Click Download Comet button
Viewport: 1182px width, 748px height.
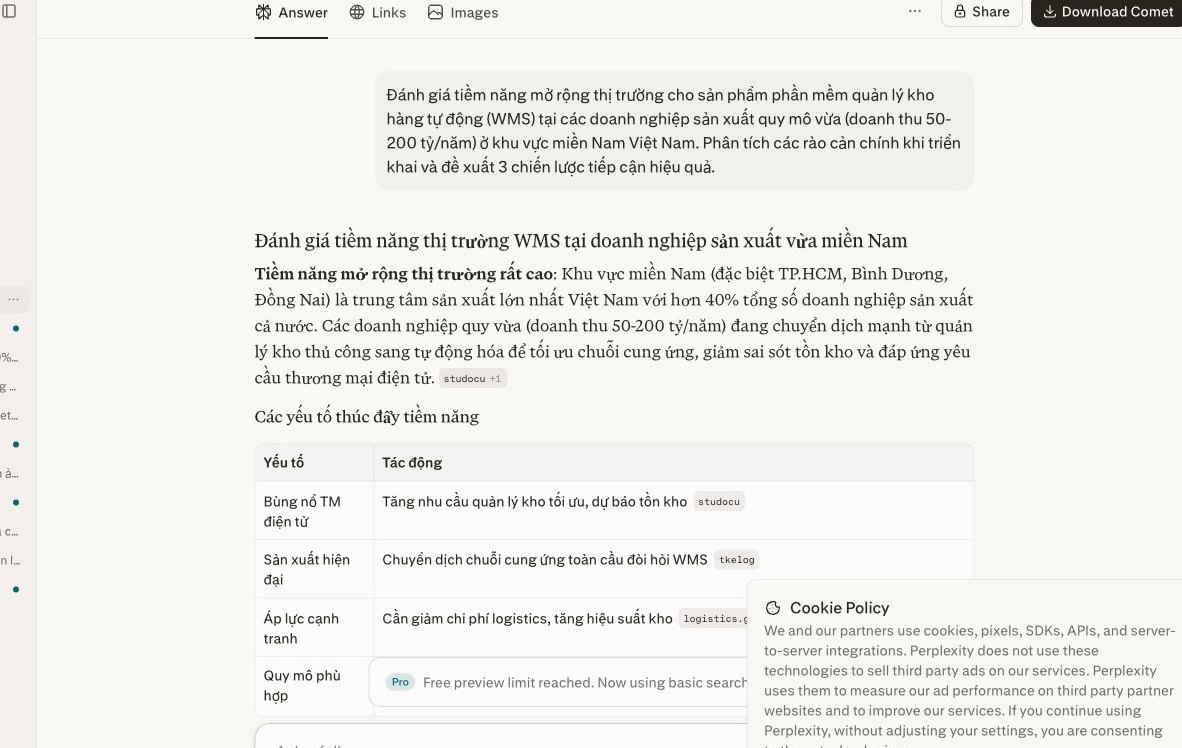tap(1107, 12)
